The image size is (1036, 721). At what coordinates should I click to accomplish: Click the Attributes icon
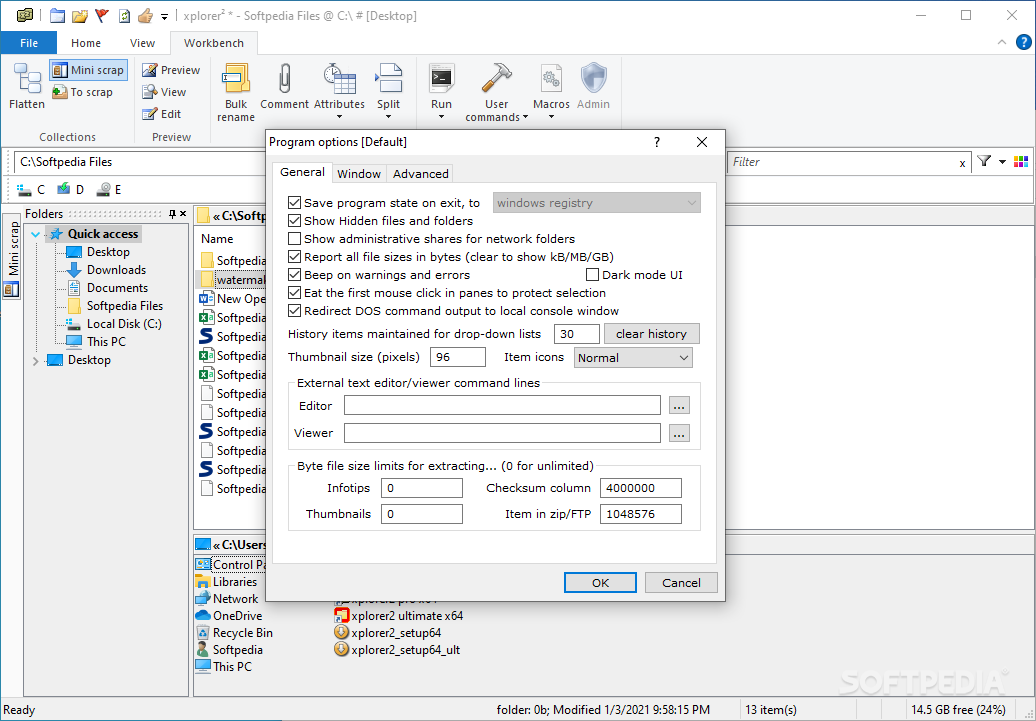pos(340,79)
